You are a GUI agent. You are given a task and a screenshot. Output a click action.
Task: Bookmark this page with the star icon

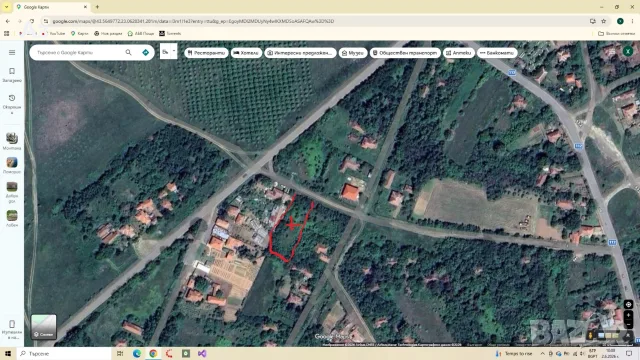(x=604, y=21)
